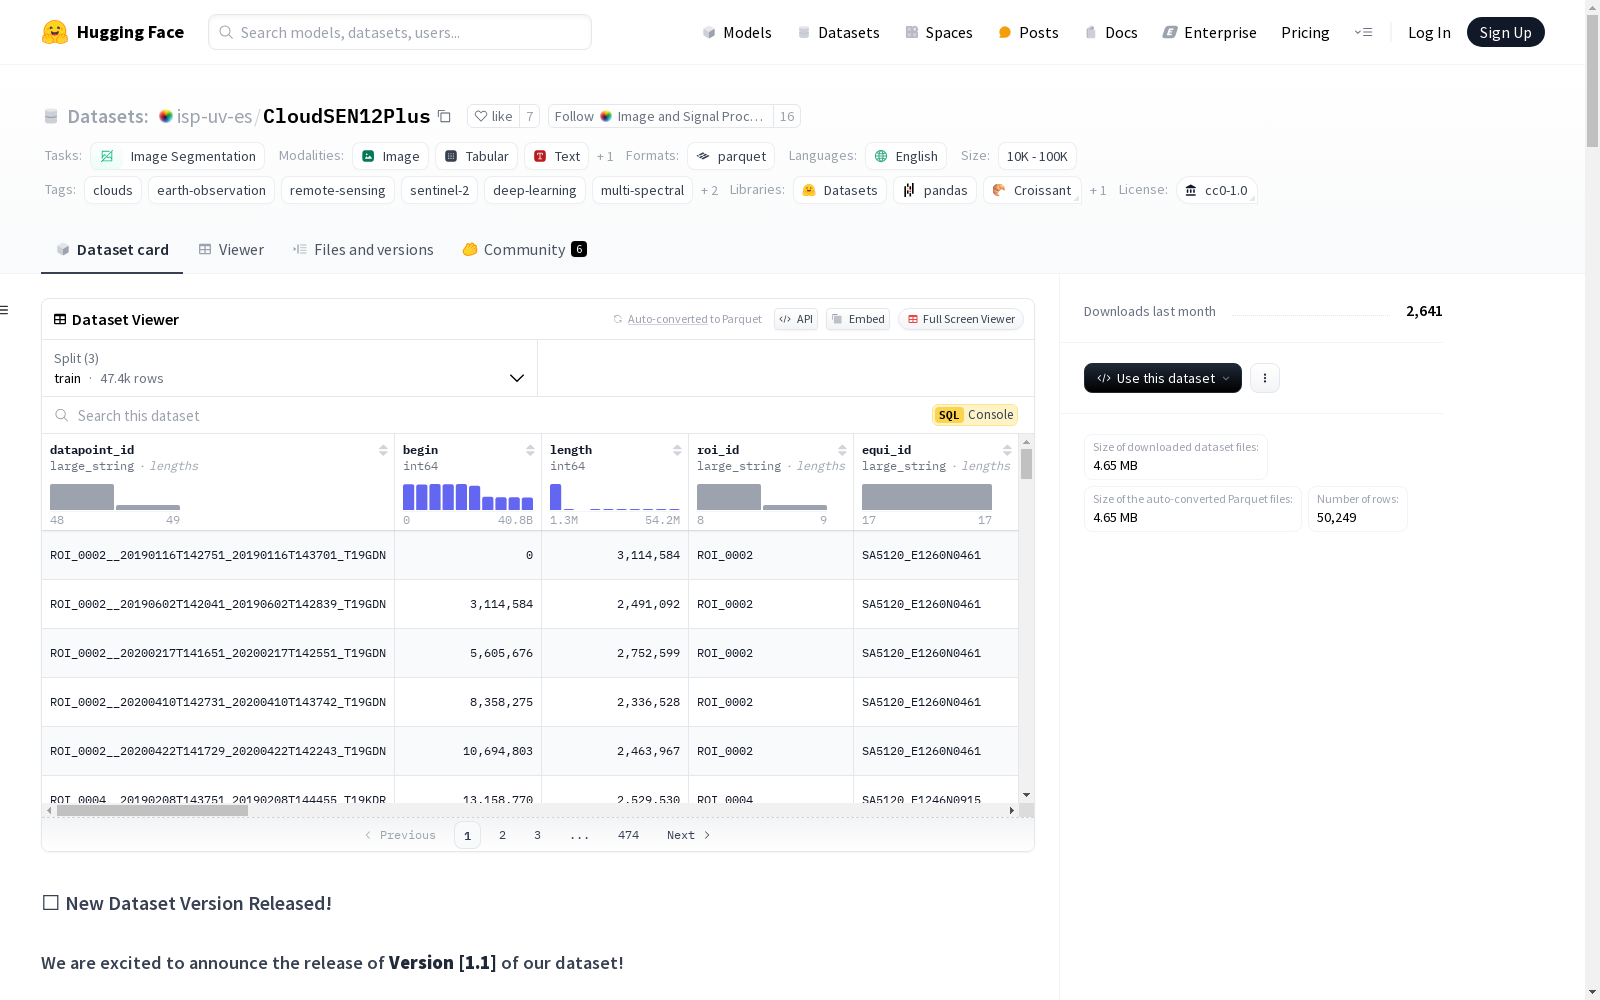
Task: Click the Embed button
Action: click(x=858, y=319)
